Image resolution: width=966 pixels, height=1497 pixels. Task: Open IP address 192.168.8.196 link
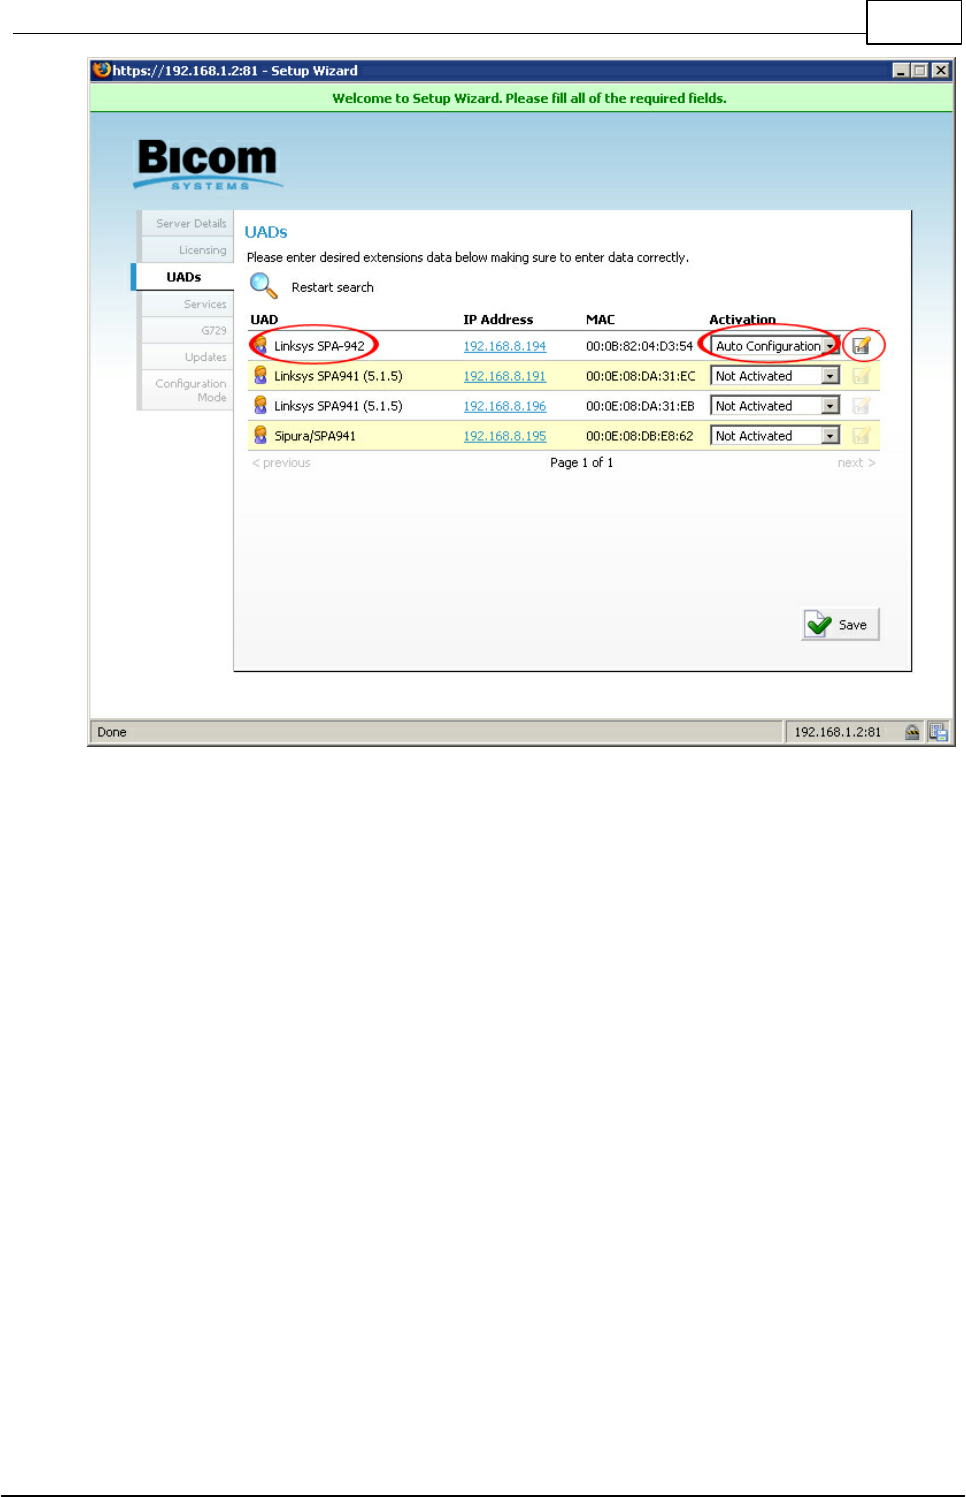(505, 406)
